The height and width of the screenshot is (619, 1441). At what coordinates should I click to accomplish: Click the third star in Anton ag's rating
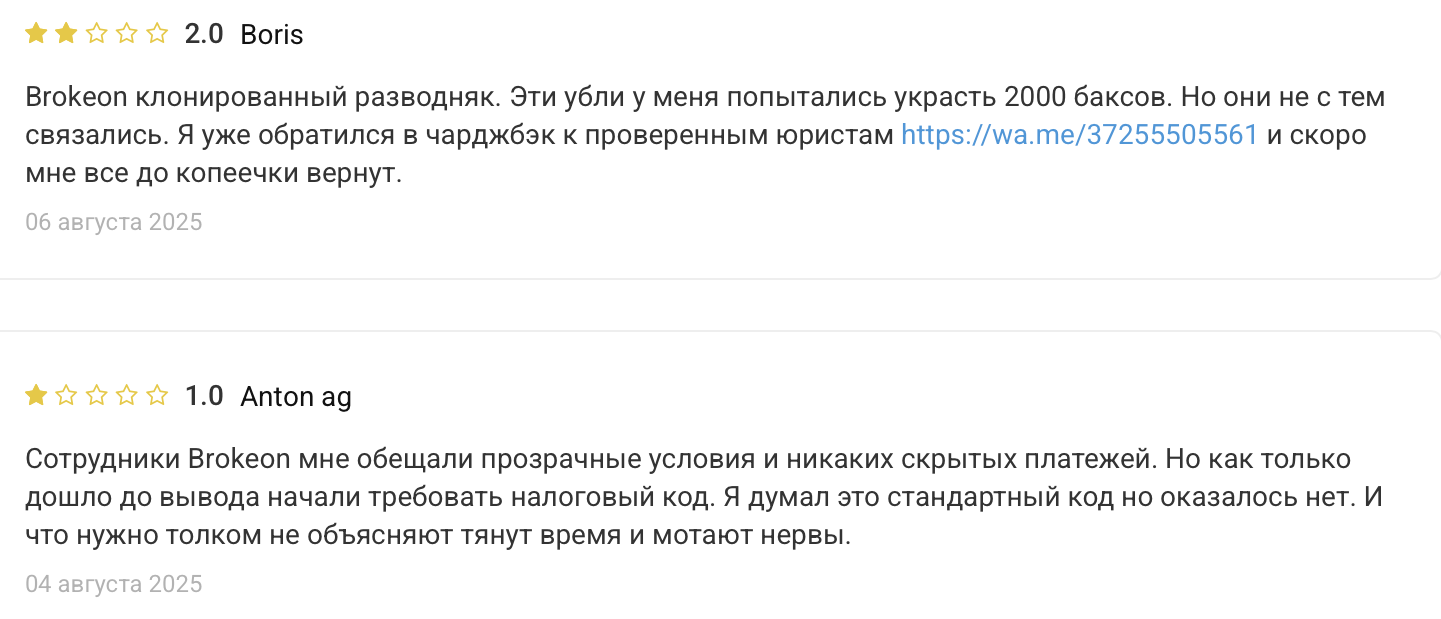[97, 396]
